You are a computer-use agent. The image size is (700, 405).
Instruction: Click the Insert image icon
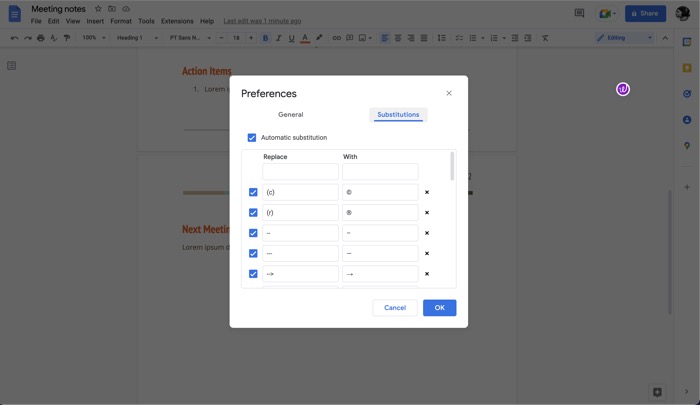click(x=362, y=38)
